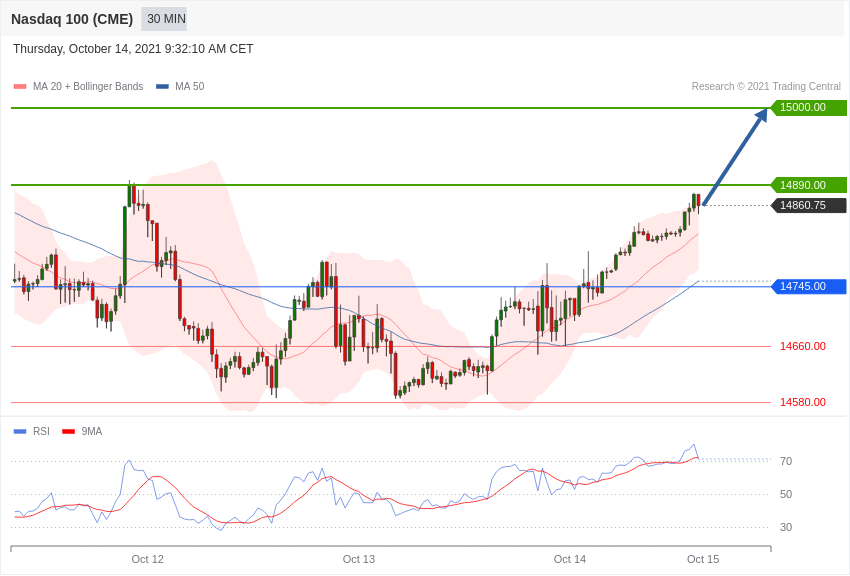850x576 pixels.
Task: Click the Nasdaq 100 (CME) title
Action: [x=72, y=19]
